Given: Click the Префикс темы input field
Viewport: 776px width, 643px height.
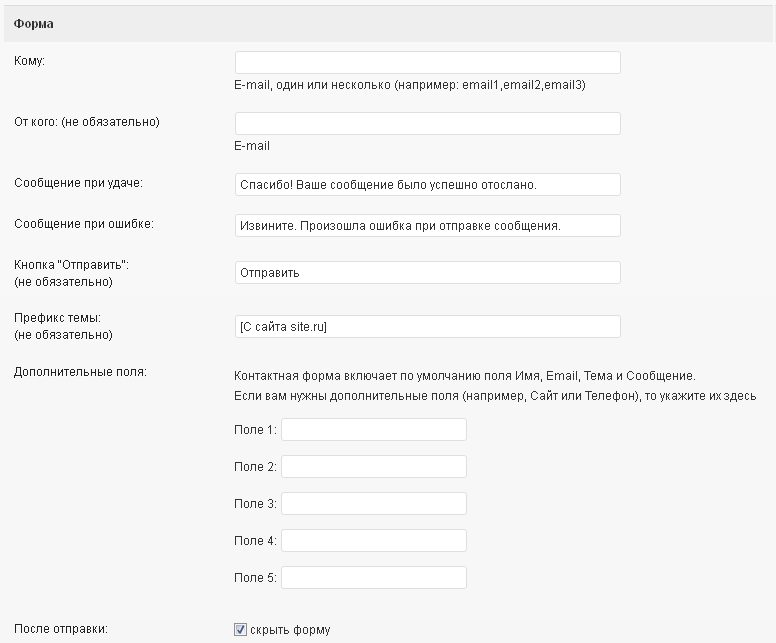Looking at the screenshot, I should coord(428,327).
